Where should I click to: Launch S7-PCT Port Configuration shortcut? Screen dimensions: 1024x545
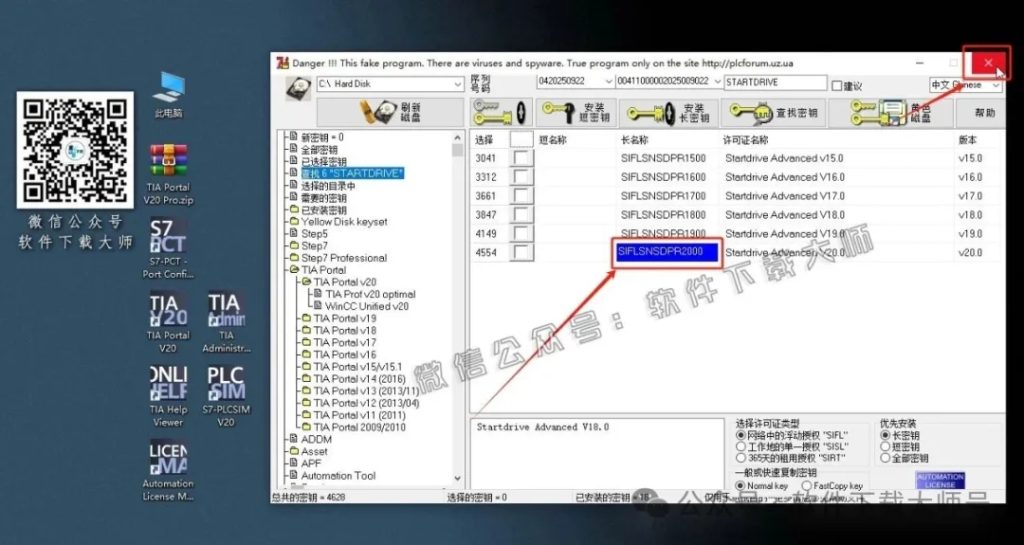pyautogui.click(x=168, y=248)
